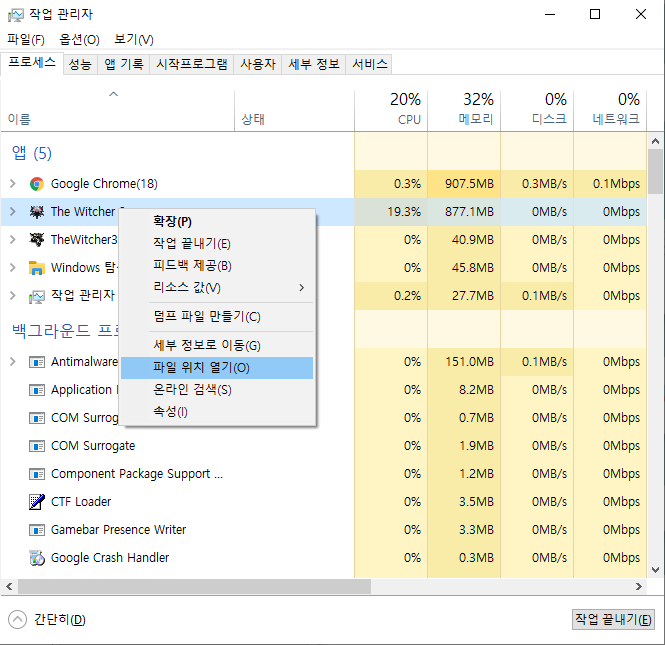The width and height of the screenshot is (665, 645).
Task: Click the 907.5MB memory cell for Chrome
Action: pyautogui.click(x=464, y=184)
